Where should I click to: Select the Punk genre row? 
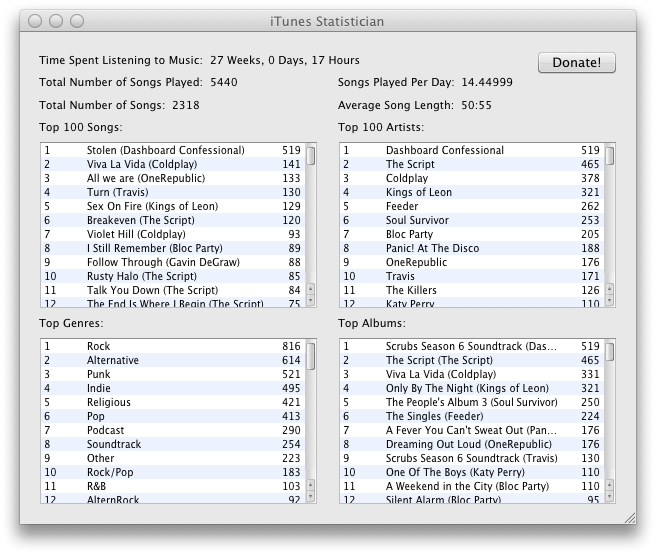173,374
